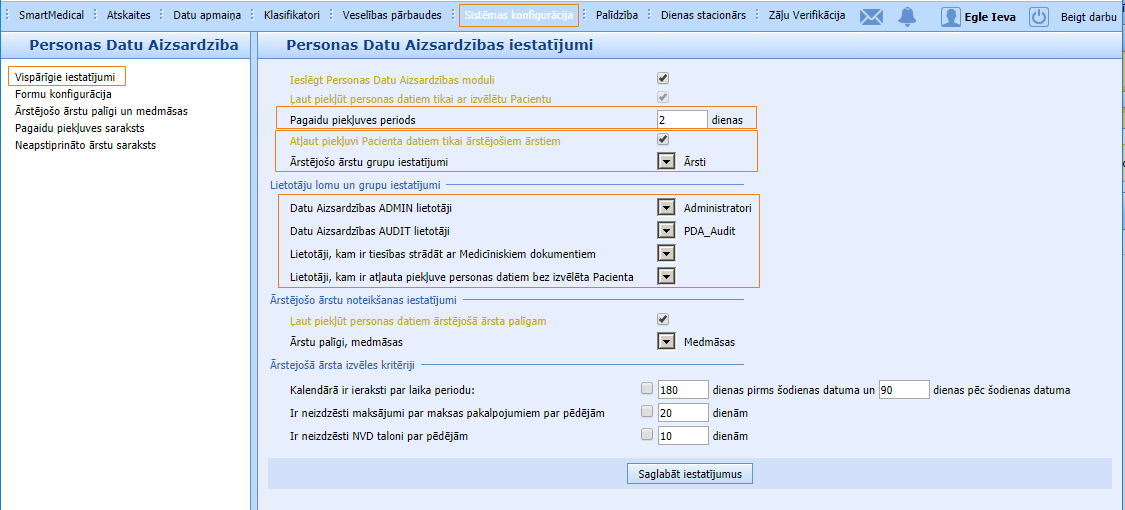Click the unpaid payments days input field
1125x510 pixels.
coord(683,412)
